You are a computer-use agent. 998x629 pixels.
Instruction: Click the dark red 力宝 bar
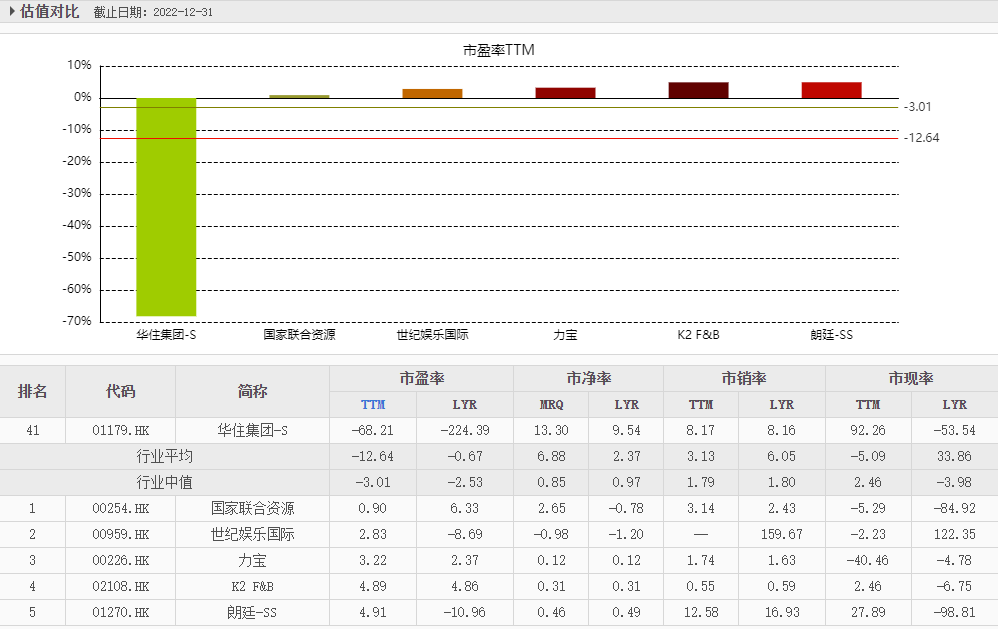pos(565,92)
